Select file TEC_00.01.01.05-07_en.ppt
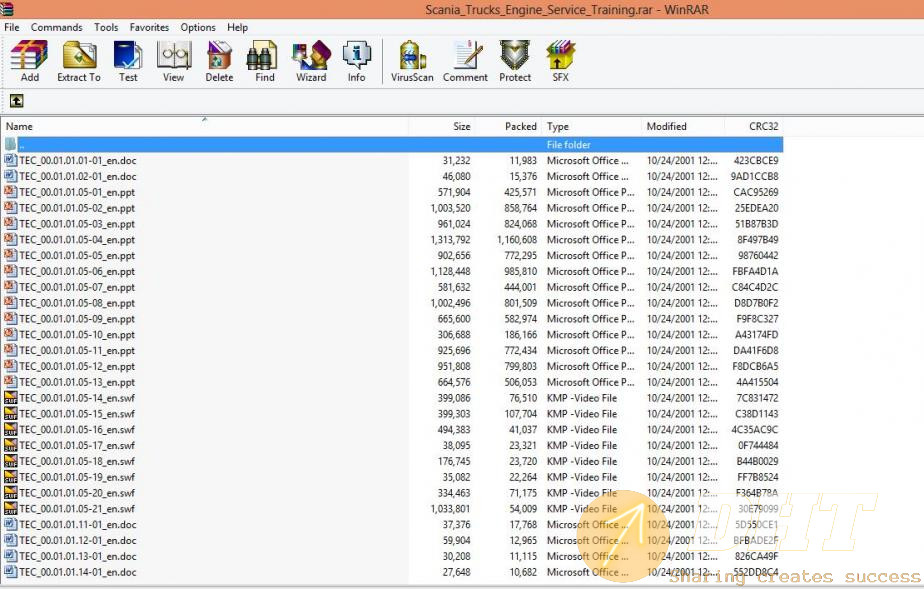Viewport: 924px width, 589px height. click(392, 287)
